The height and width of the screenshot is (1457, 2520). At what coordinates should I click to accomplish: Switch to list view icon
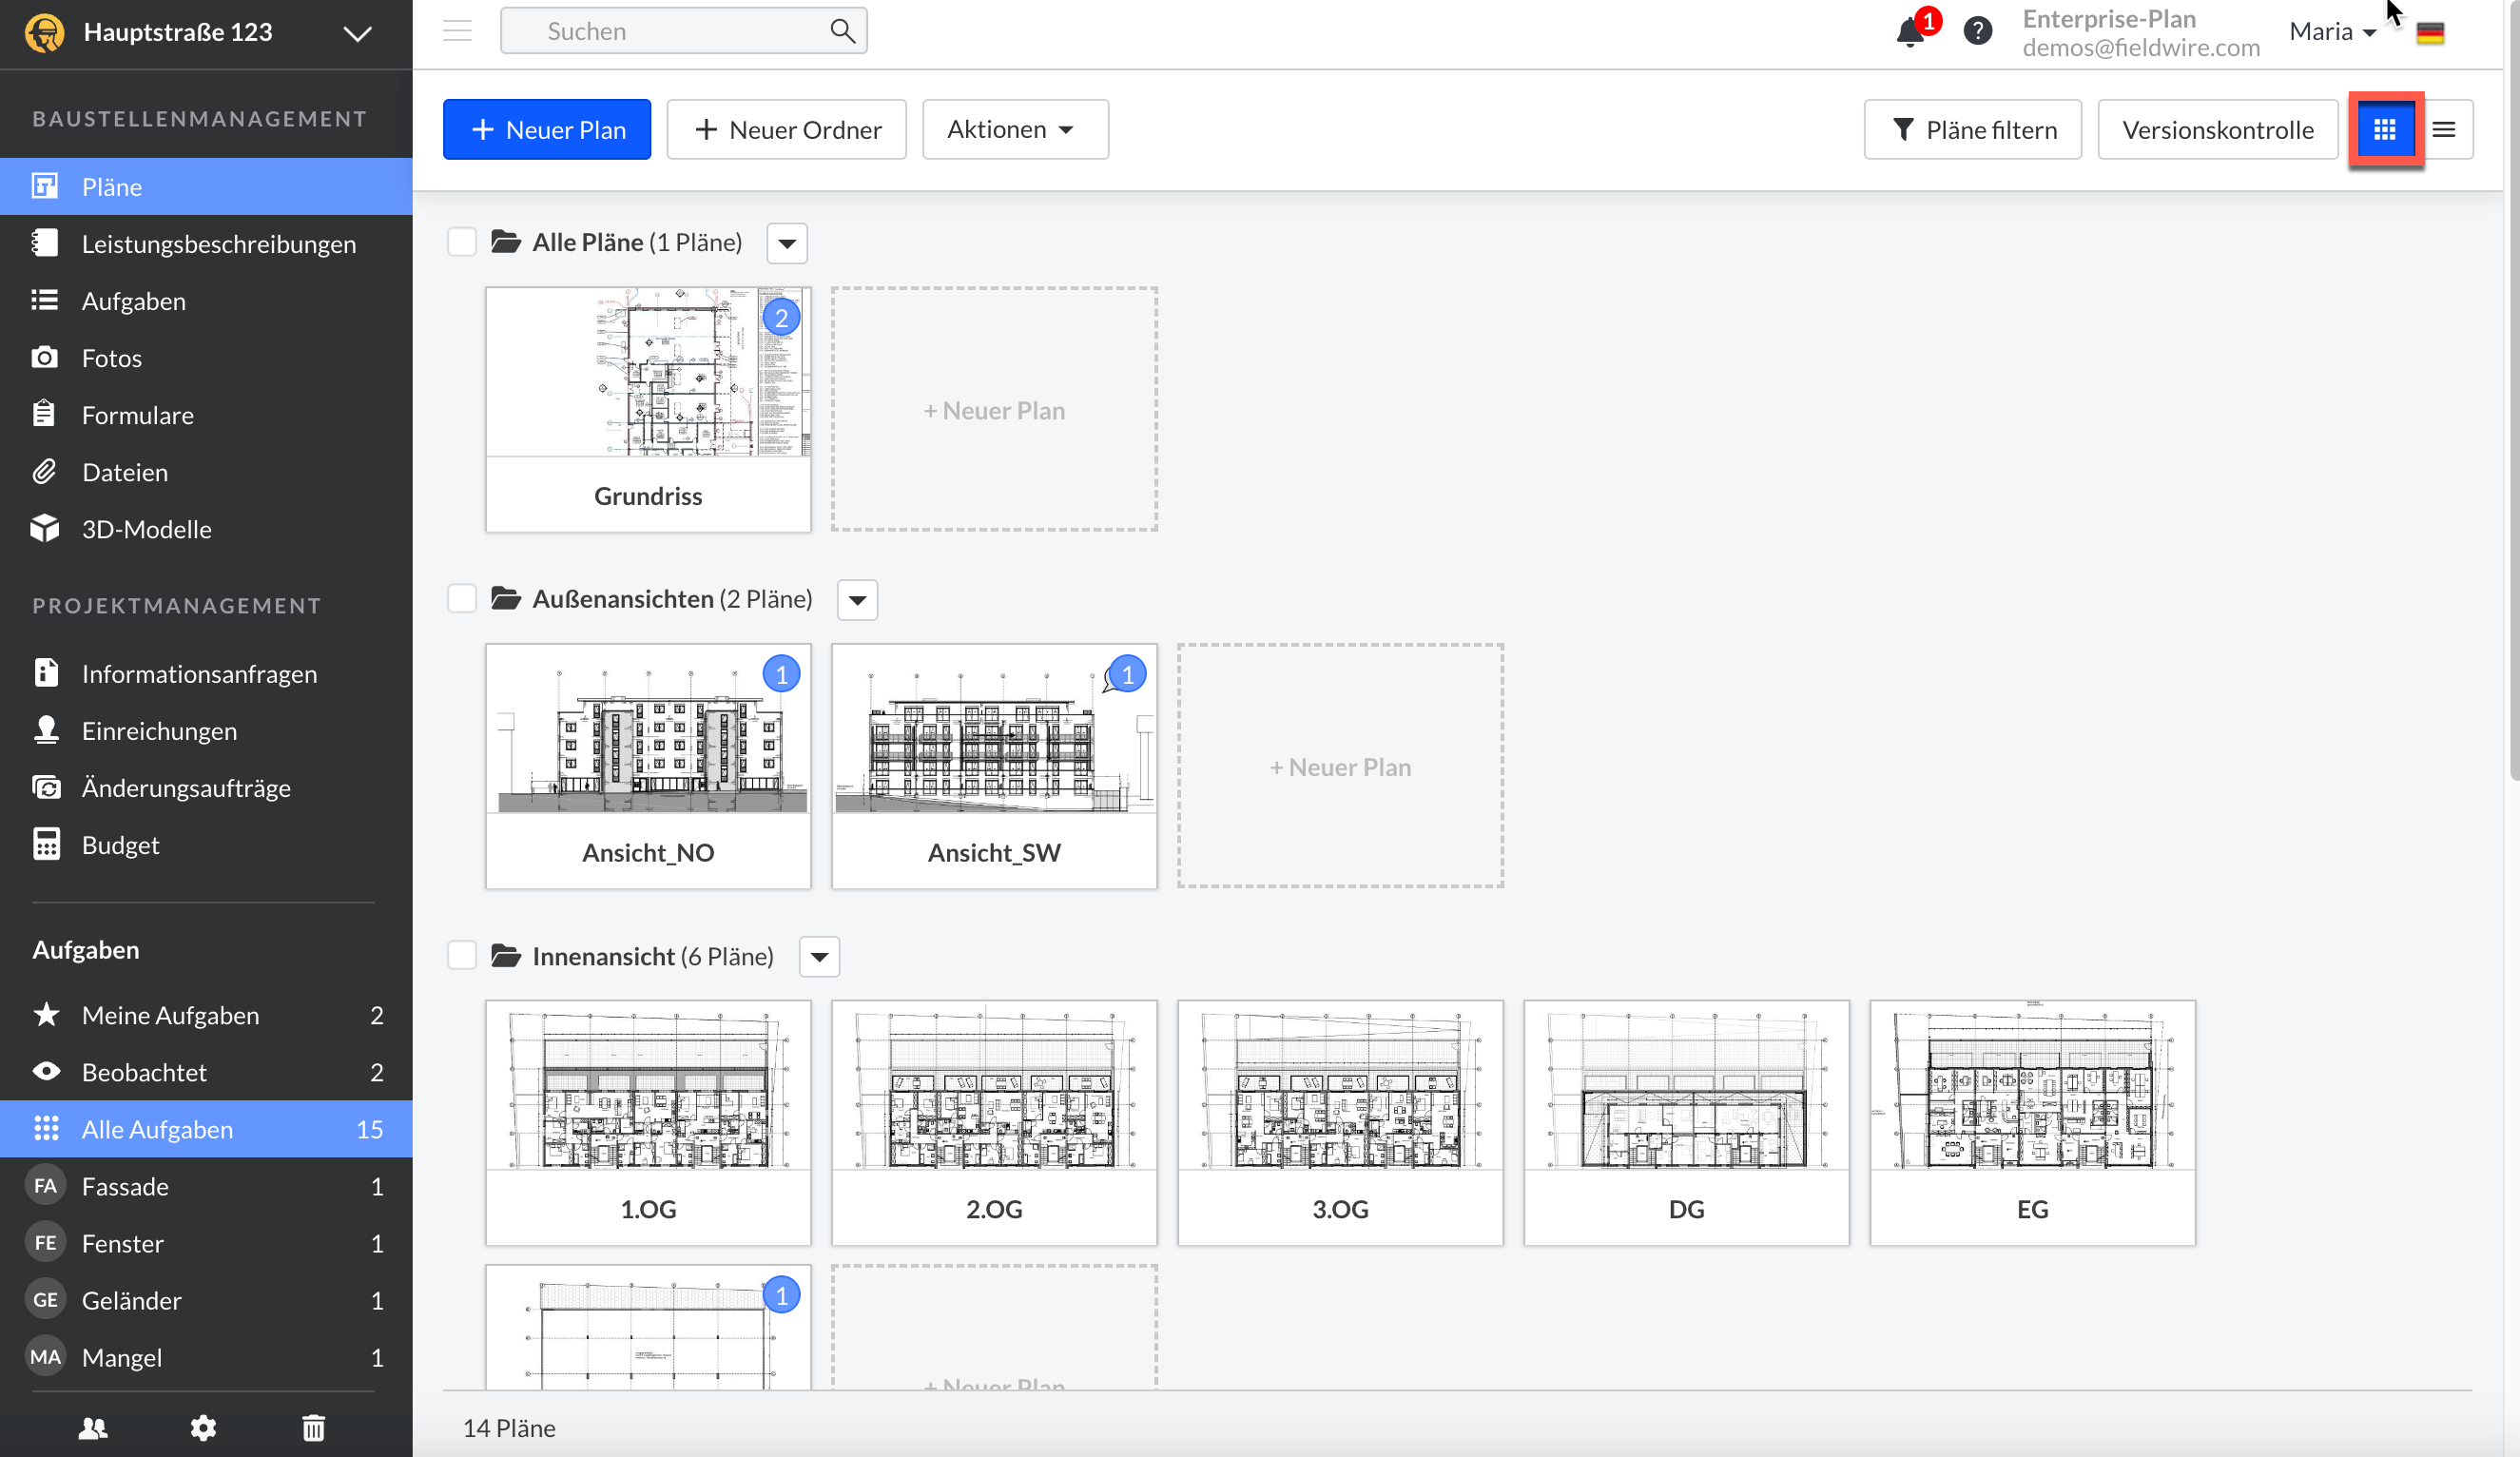click(2444, 130)
